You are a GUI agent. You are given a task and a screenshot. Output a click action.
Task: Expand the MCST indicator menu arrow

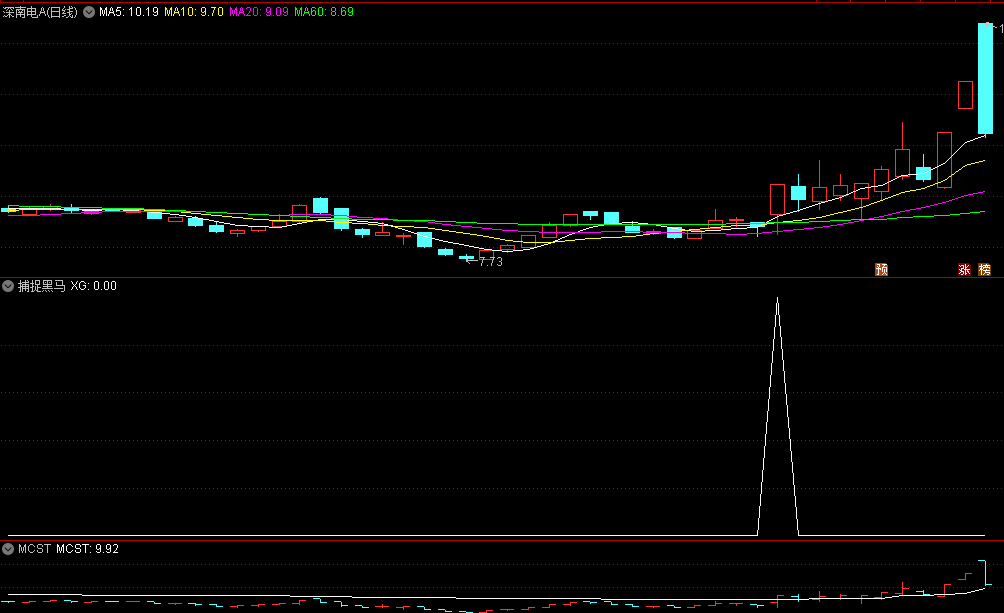point(9,549)
